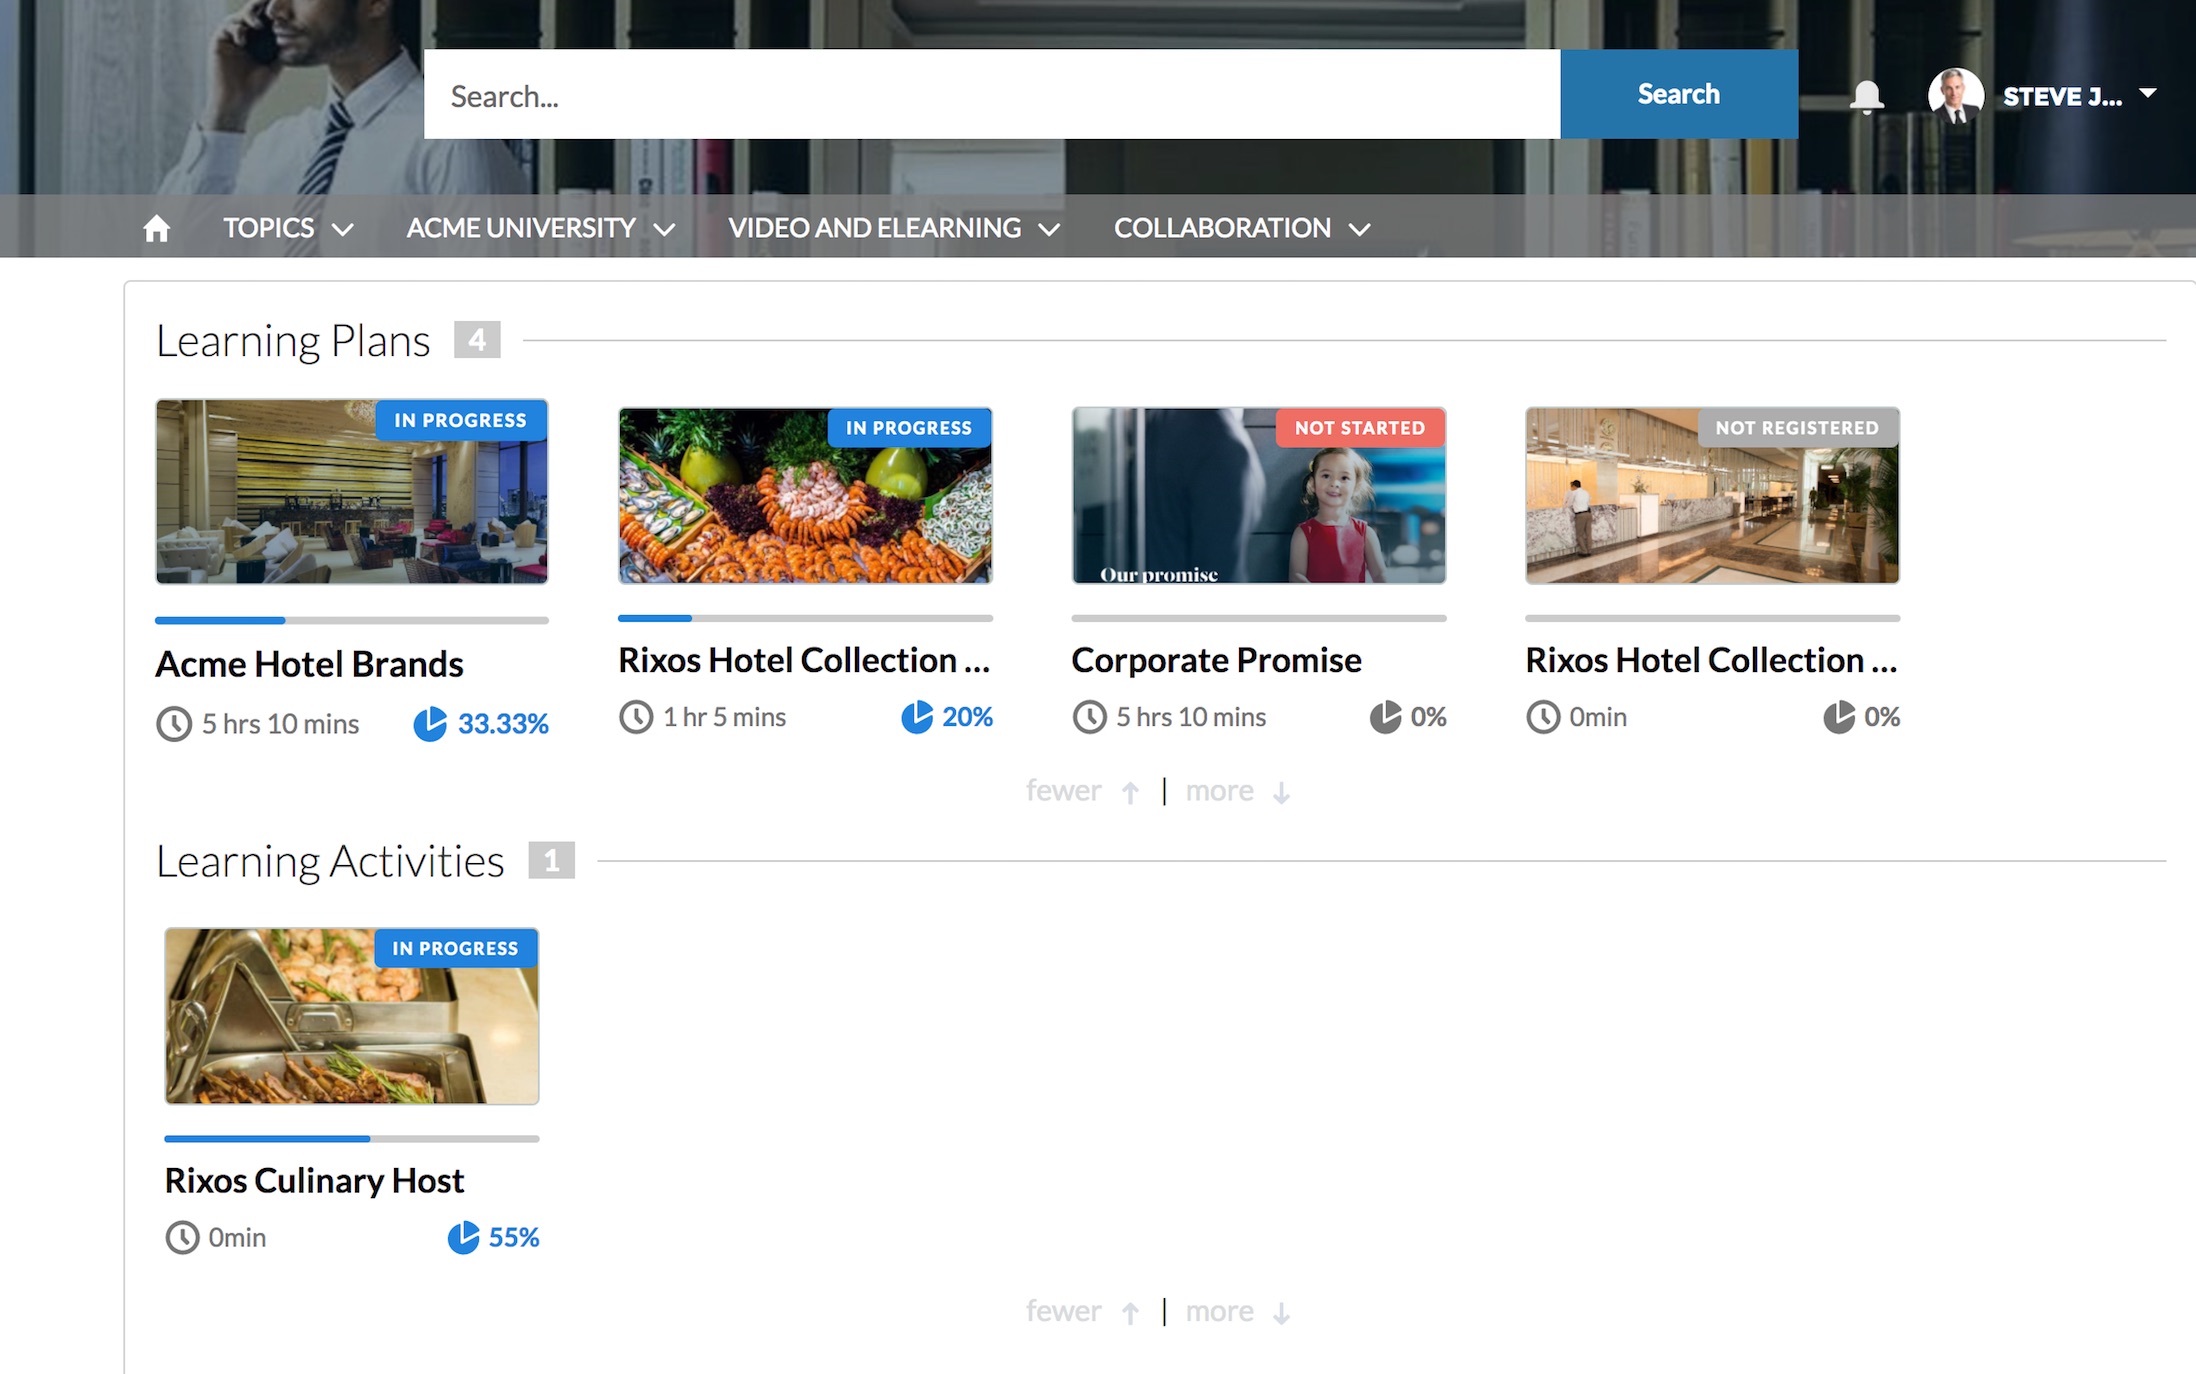Open the Collaboration menu

[1241, 228]
